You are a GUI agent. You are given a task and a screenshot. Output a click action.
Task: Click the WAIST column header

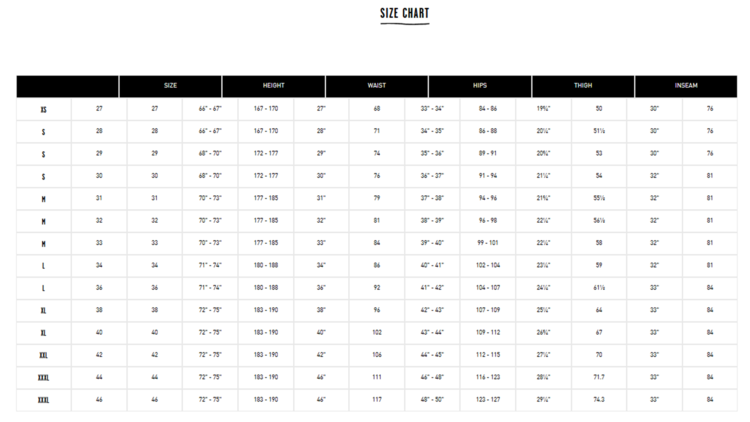tap(377, 86)
